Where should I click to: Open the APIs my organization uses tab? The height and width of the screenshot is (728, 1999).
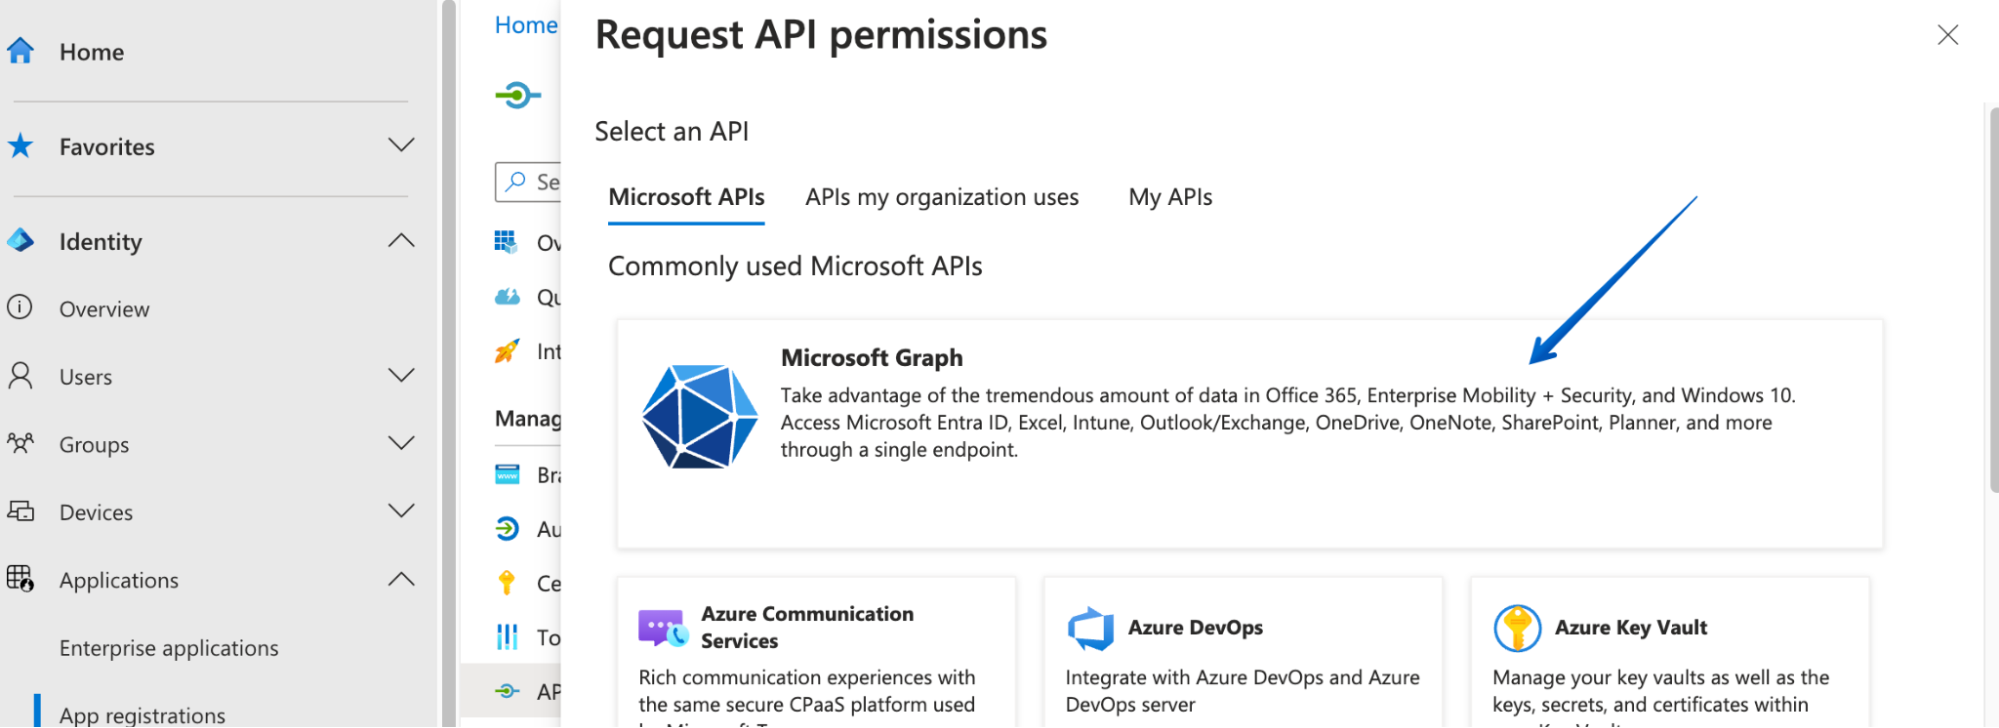tap(942, 197)
